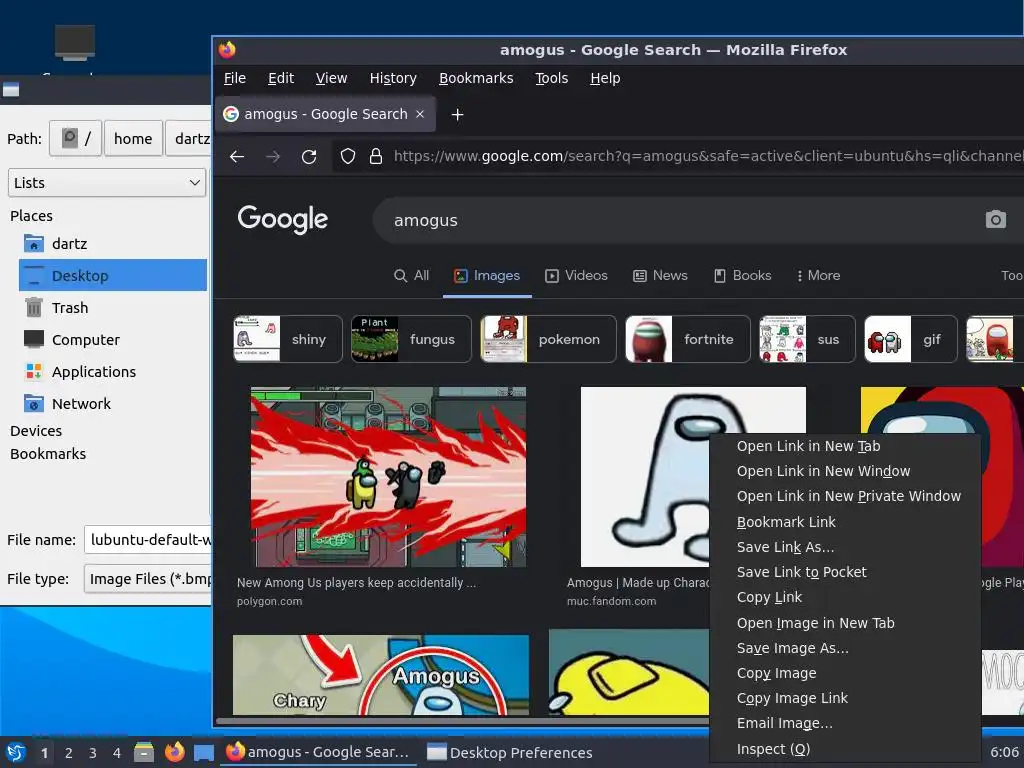The image size is (1024, 768).
Task: Search by image using camera icon
Action: click(x=995, y=219)
